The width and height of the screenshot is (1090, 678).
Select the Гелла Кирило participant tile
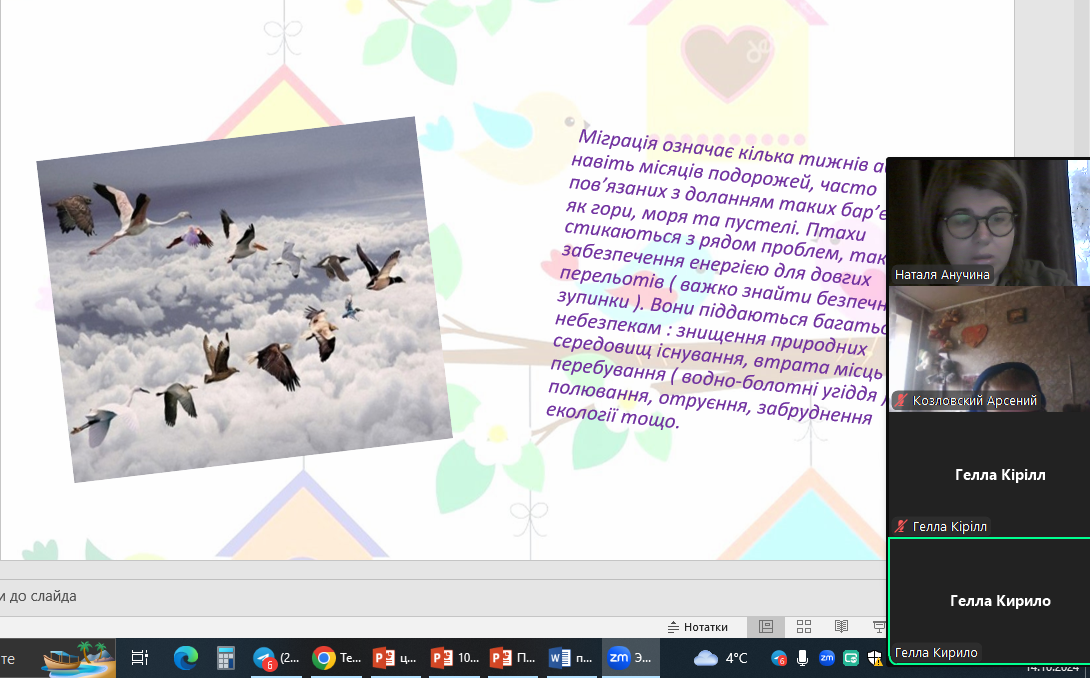point(990,601)
